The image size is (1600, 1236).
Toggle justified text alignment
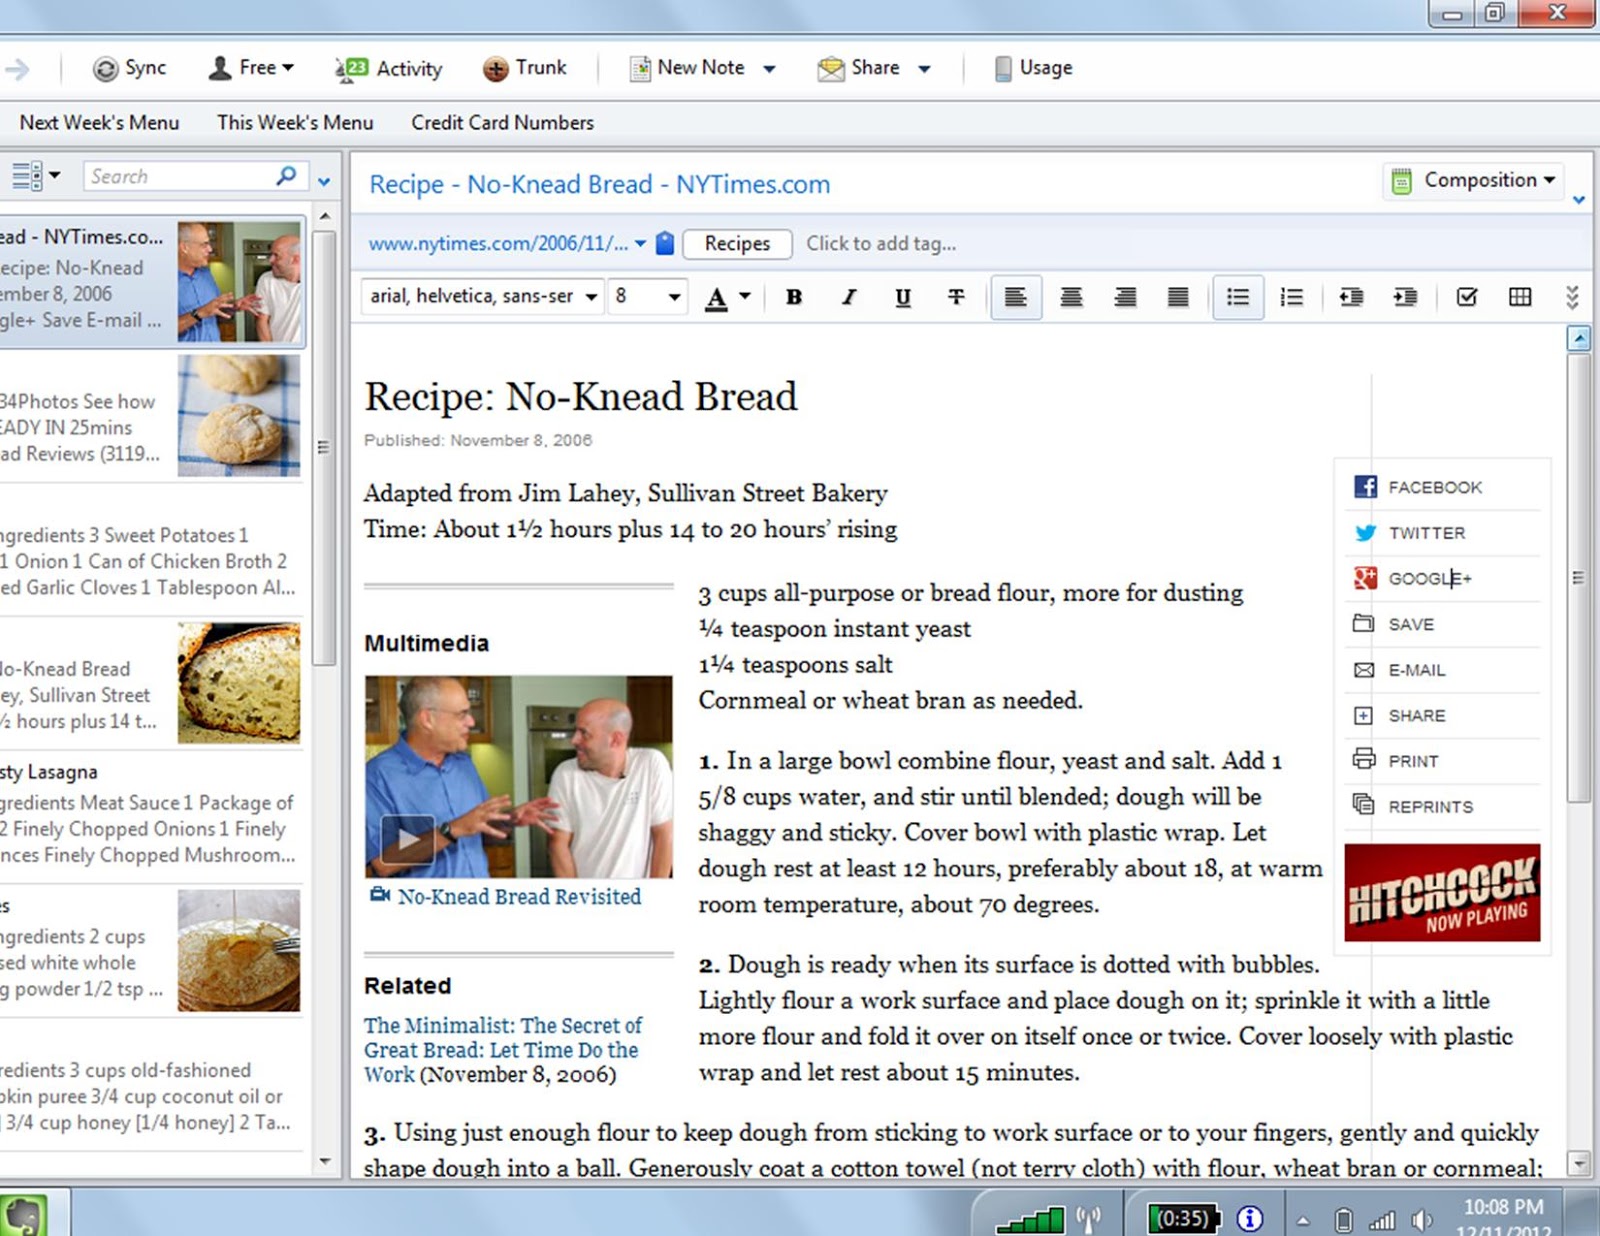1178,297
